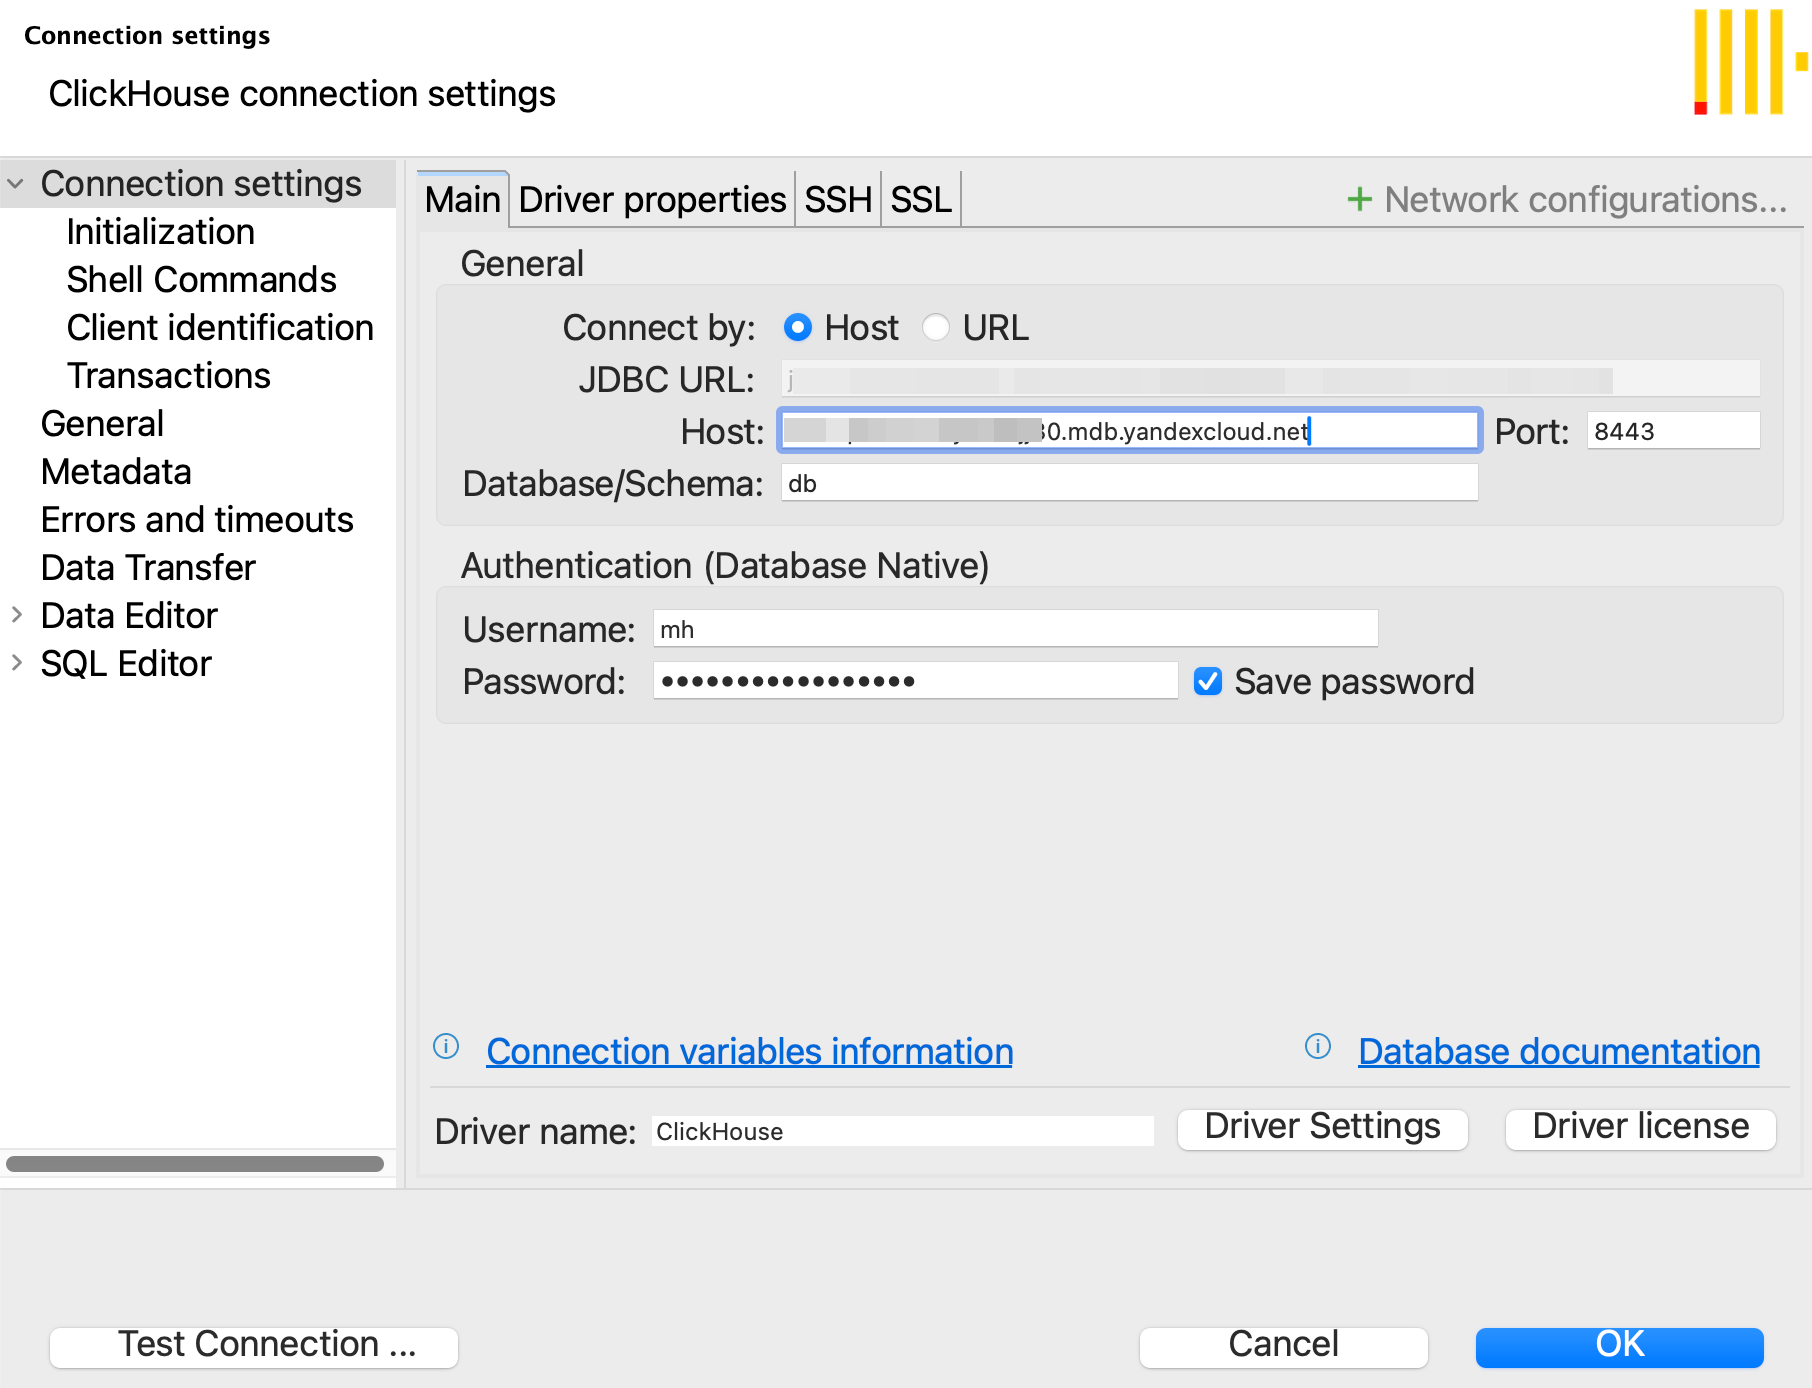
Task: Click the ClickHouse logo icon
Action: tap(1748, 62)
